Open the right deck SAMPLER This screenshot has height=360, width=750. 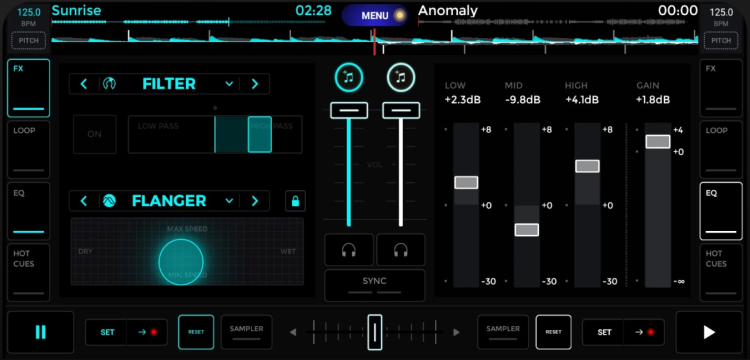(503, 332)
